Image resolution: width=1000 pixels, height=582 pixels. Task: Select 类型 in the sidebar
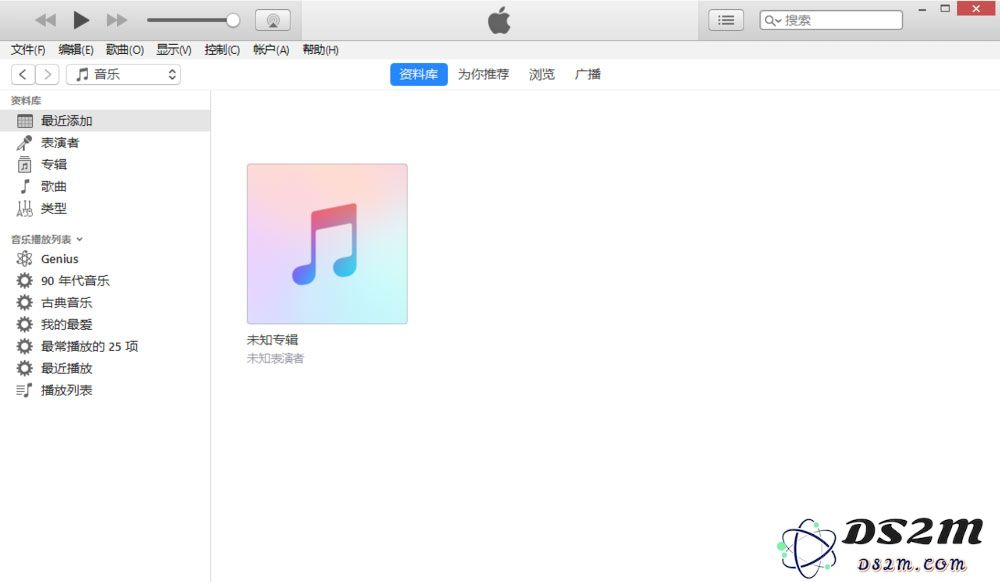tap(105, 208)
